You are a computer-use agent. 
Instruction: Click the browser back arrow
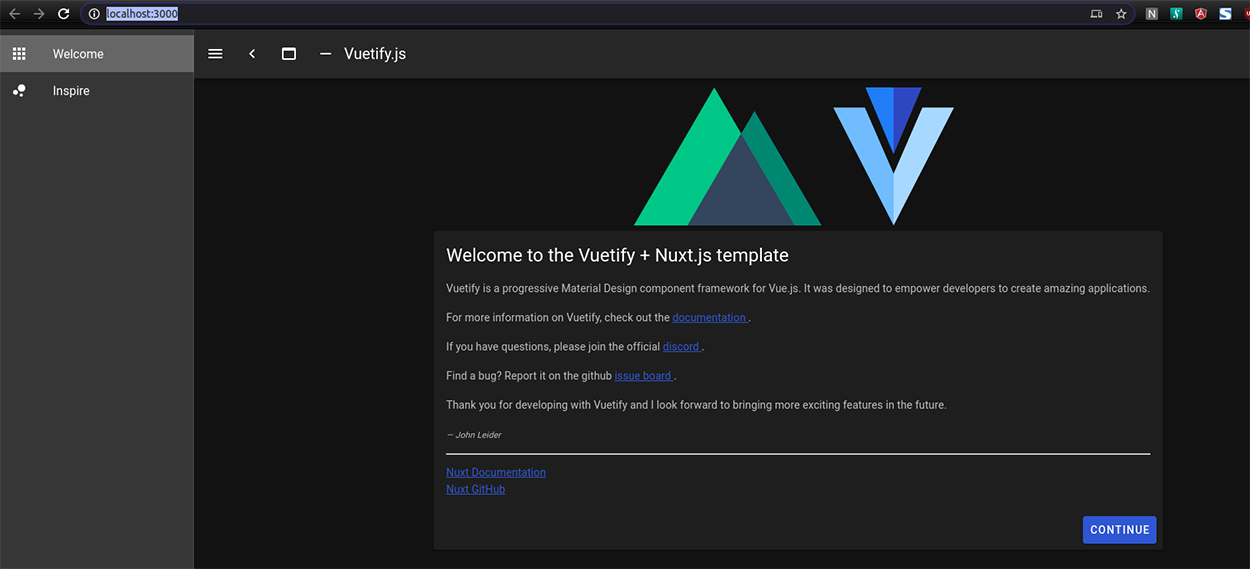(x=14, y=14)
